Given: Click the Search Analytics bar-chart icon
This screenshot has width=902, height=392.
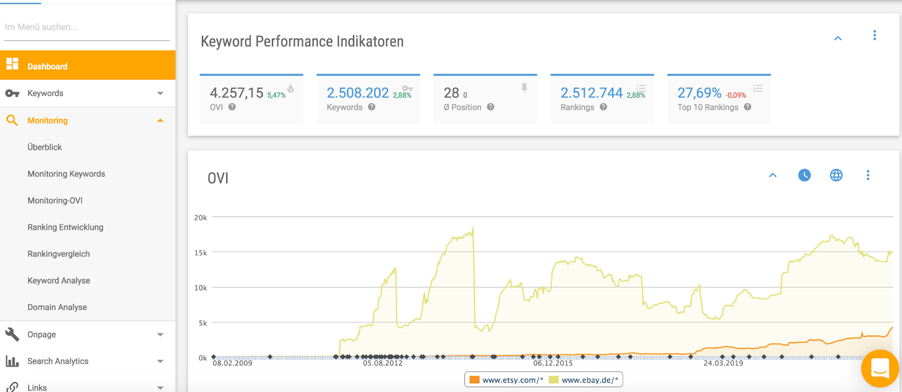Looking at the screenshot, I should click(12, 361).
